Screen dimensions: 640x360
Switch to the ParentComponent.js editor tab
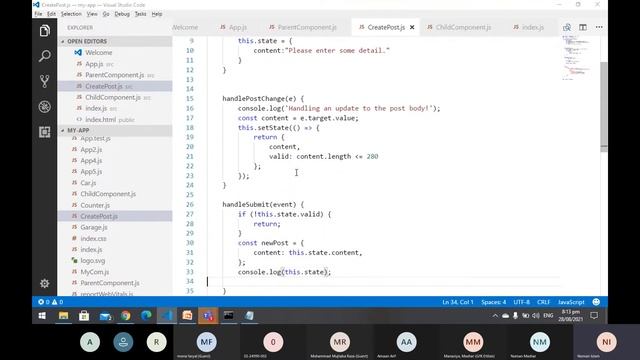(303, 27)
